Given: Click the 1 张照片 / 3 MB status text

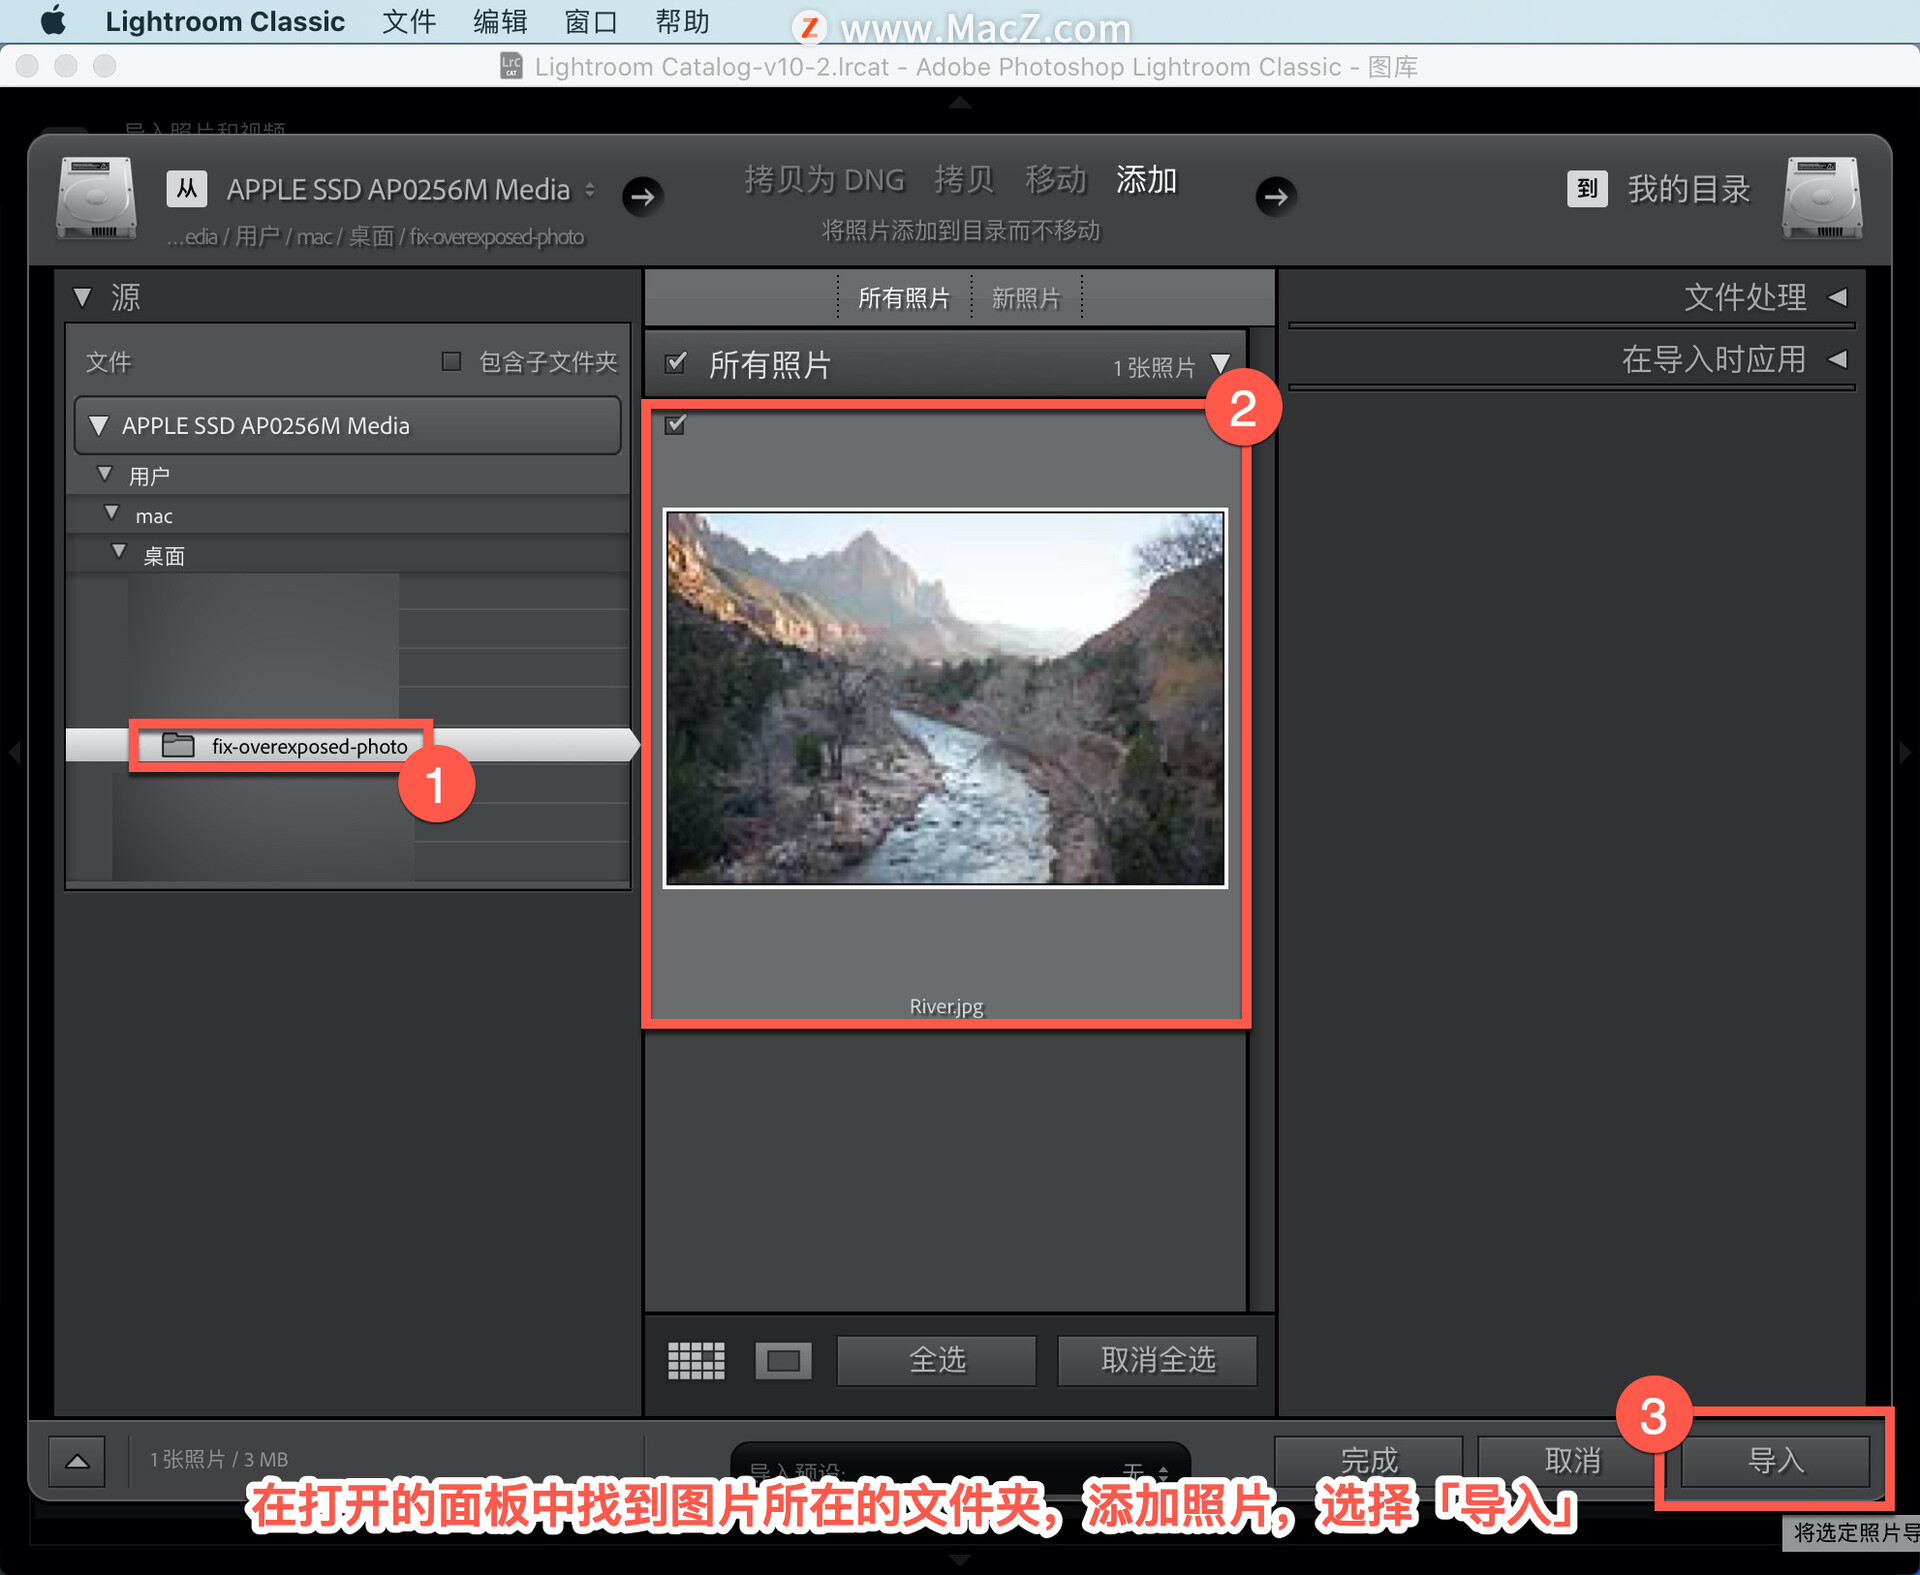Looking at the screenshot, I should point(219,1460).
